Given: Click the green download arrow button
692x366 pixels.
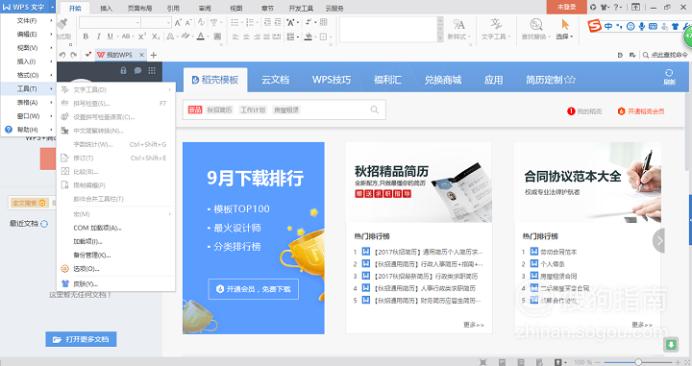Looking at the screenshot, I should click(671, 344).
